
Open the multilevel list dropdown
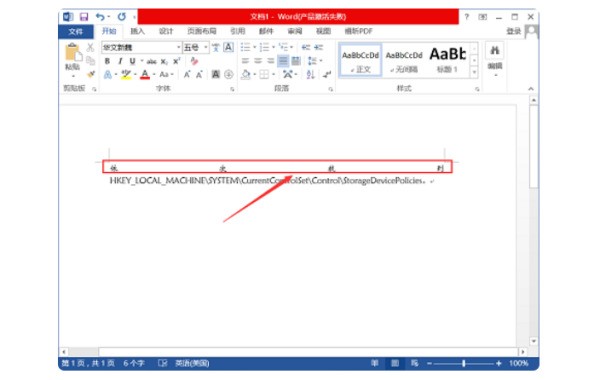point(292,47)
